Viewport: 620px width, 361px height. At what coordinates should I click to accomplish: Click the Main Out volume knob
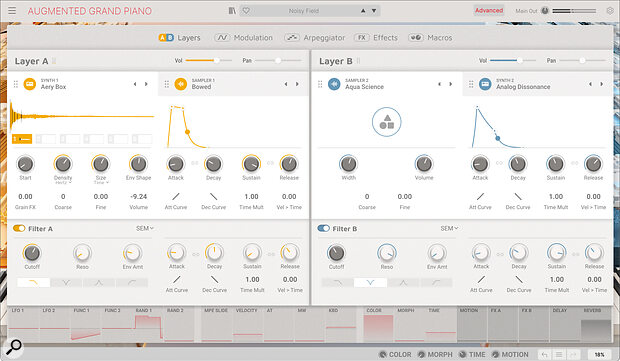545,11
